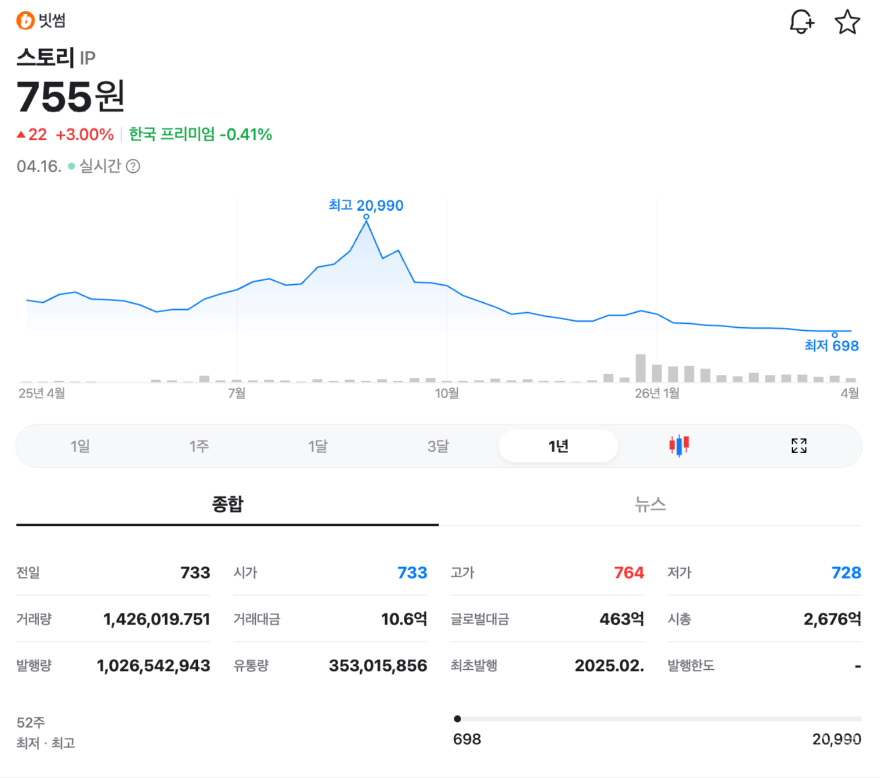
Task: Click the 26년 1월 axis label
Action: pos(657,393)
